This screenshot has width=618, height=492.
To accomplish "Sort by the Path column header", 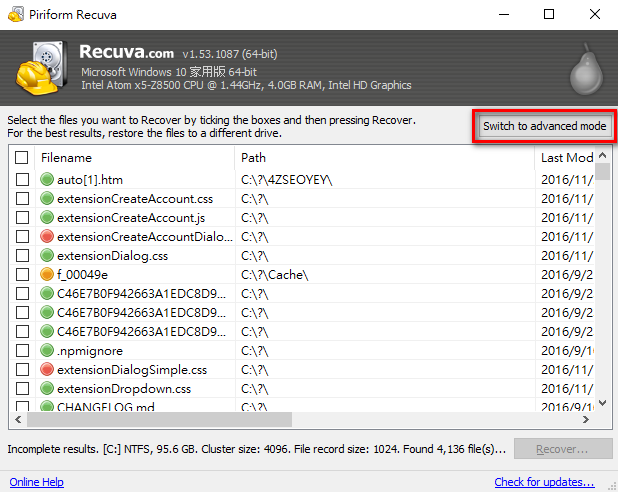I will [x=385, y=158].
